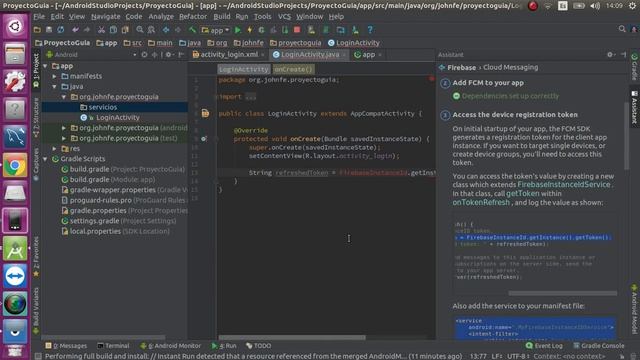Open the VCS menu
Viewport: 640px width, 360px height.
284,17
